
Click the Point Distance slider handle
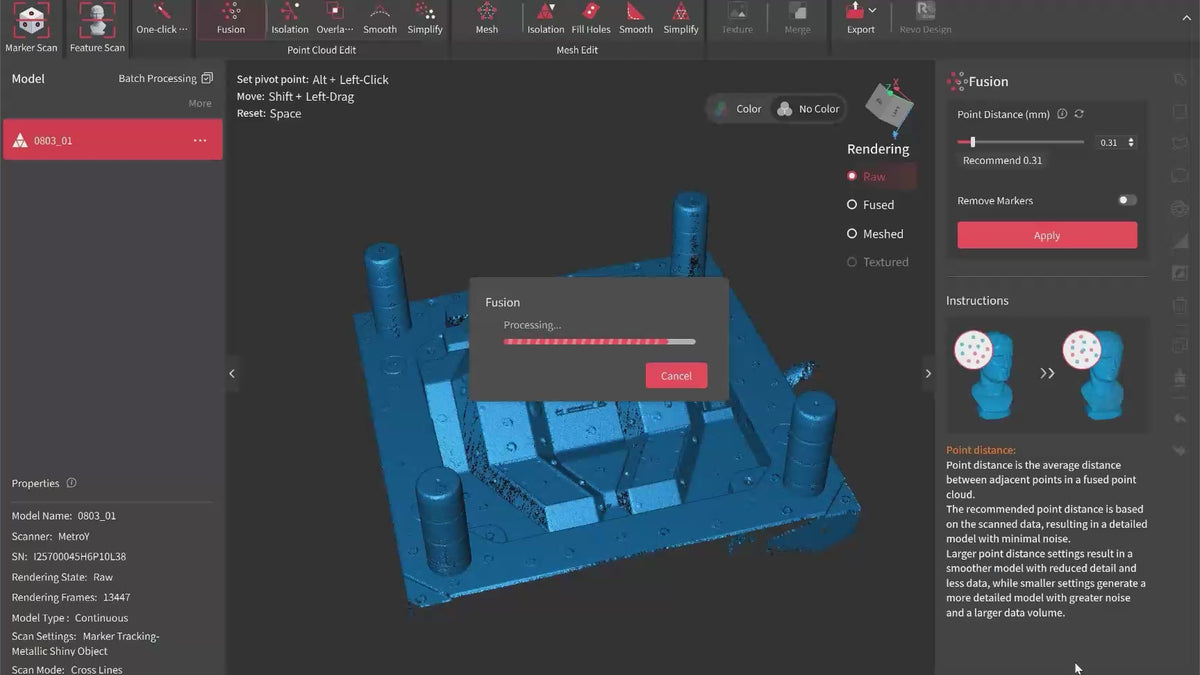972,142
